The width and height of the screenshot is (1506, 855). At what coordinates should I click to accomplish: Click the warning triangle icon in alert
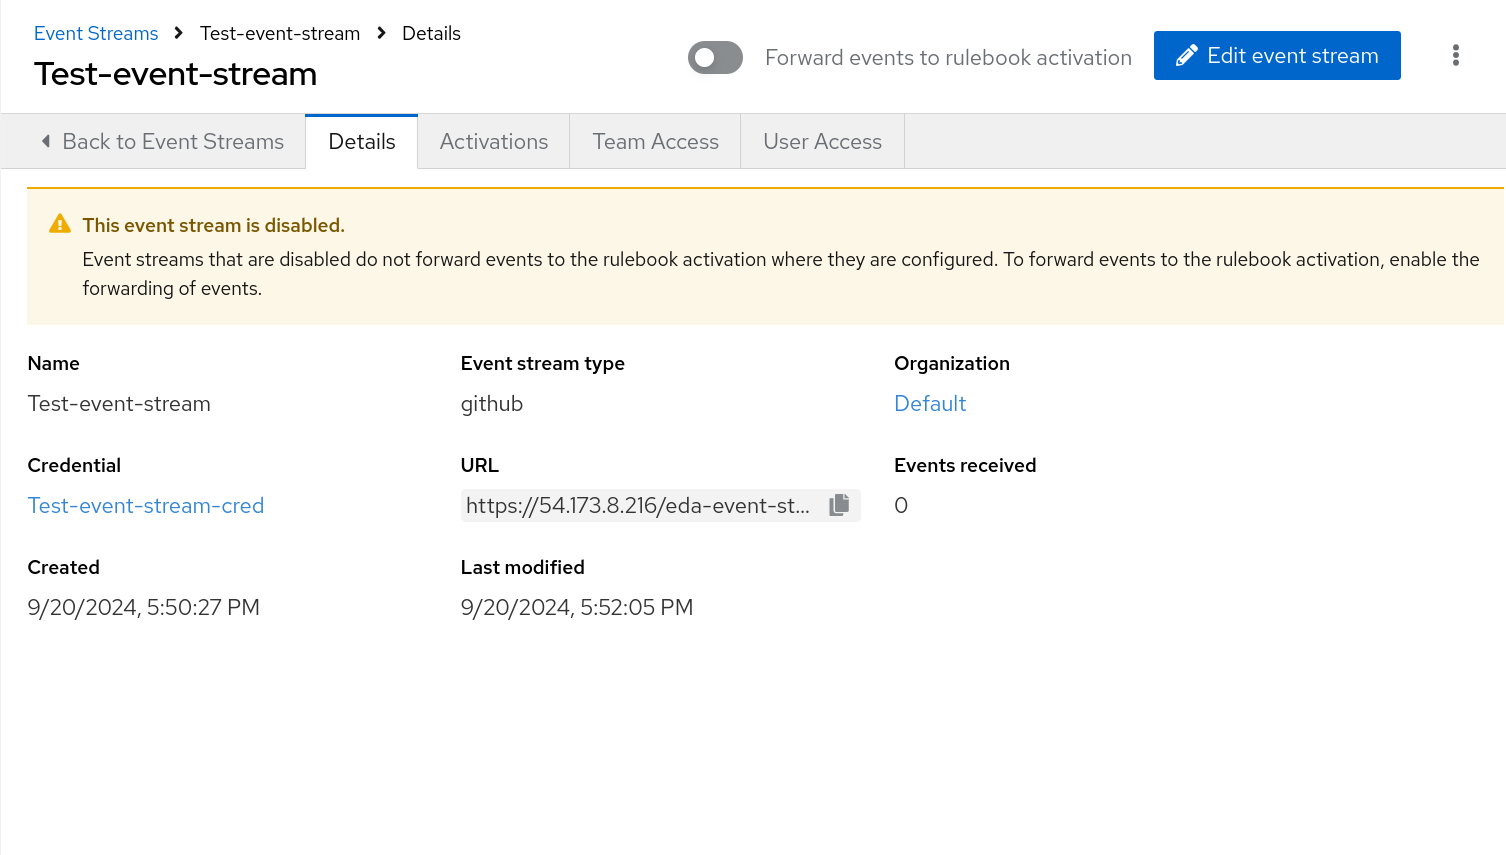click(60, 224)
